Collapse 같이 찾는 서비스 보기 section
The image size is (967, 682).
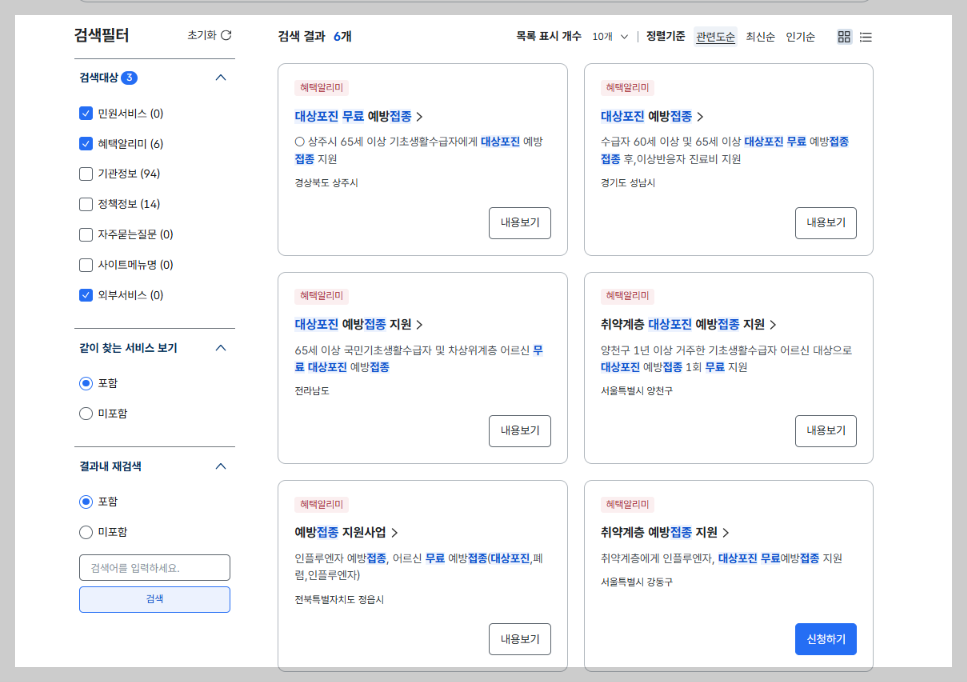coord(221,348)
